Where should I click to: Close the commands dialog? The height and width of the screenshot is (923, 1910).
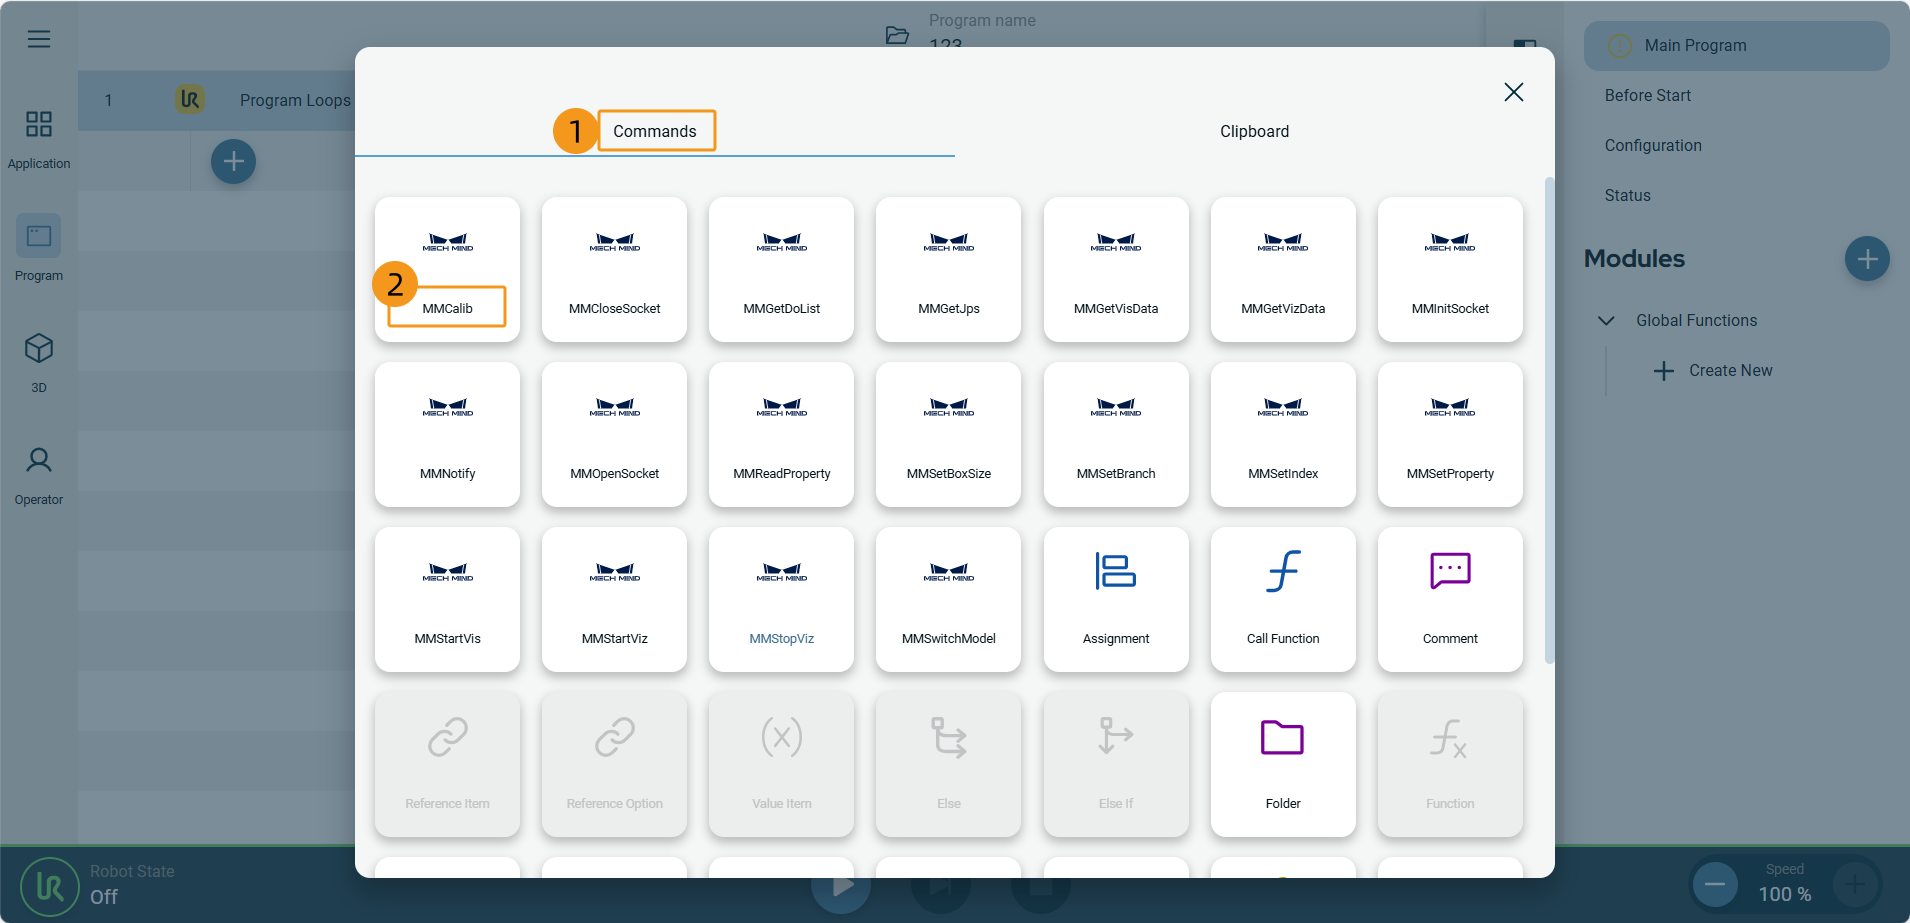[1514, 92]
